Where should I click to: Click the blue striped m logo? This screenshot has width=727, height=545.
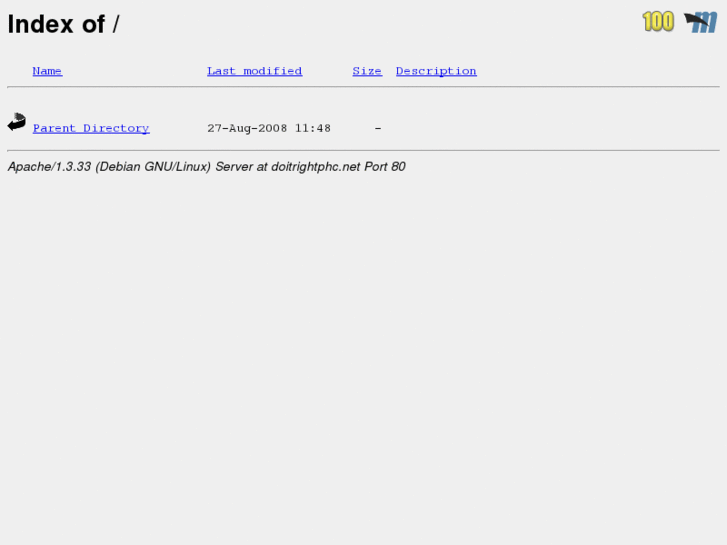[701, 22]
